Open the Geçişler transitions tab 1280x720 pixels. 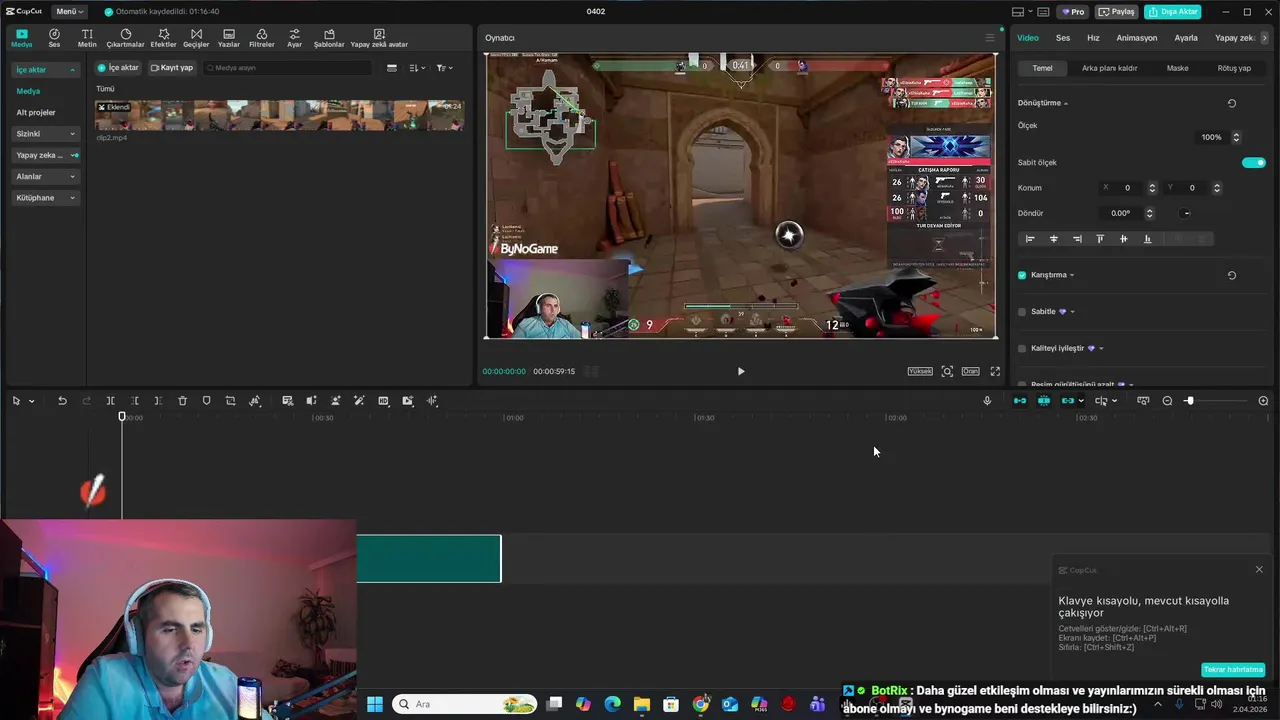(x=196, y=38)
